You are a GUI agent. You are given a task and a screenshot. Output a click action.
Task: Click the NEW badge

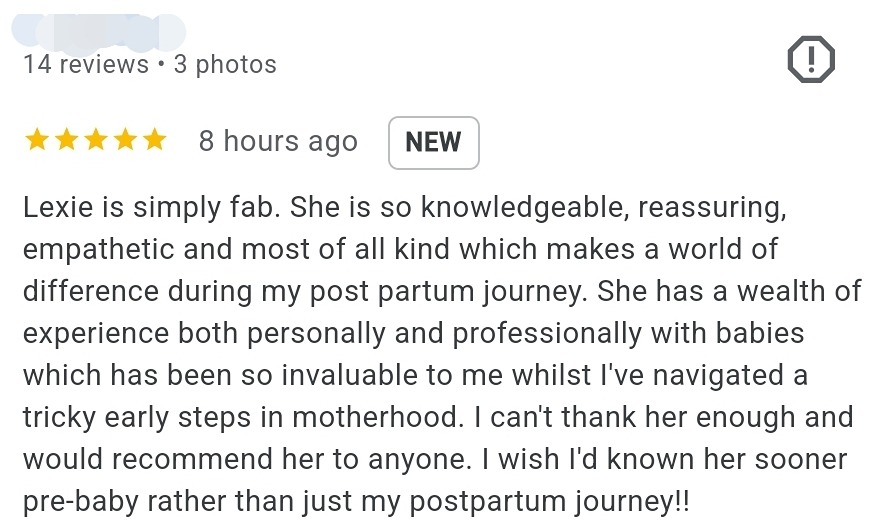433,142
